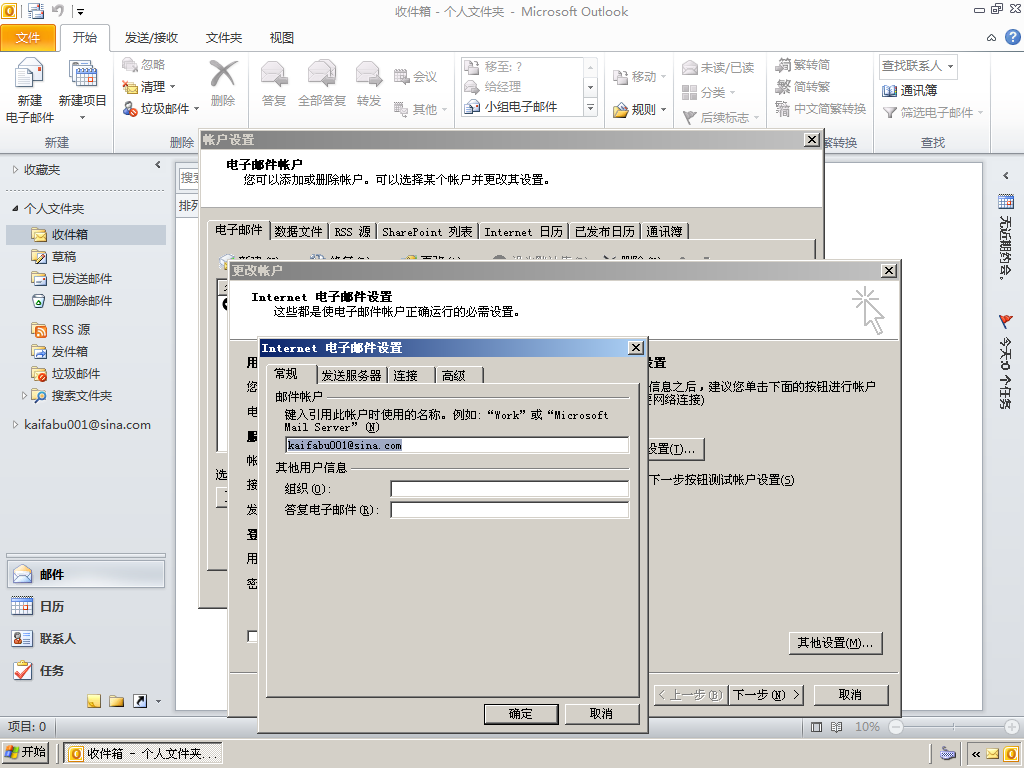Open the File (文件) tab
The width and height of the screenshot is (1024, 768).
pos(28,38)
